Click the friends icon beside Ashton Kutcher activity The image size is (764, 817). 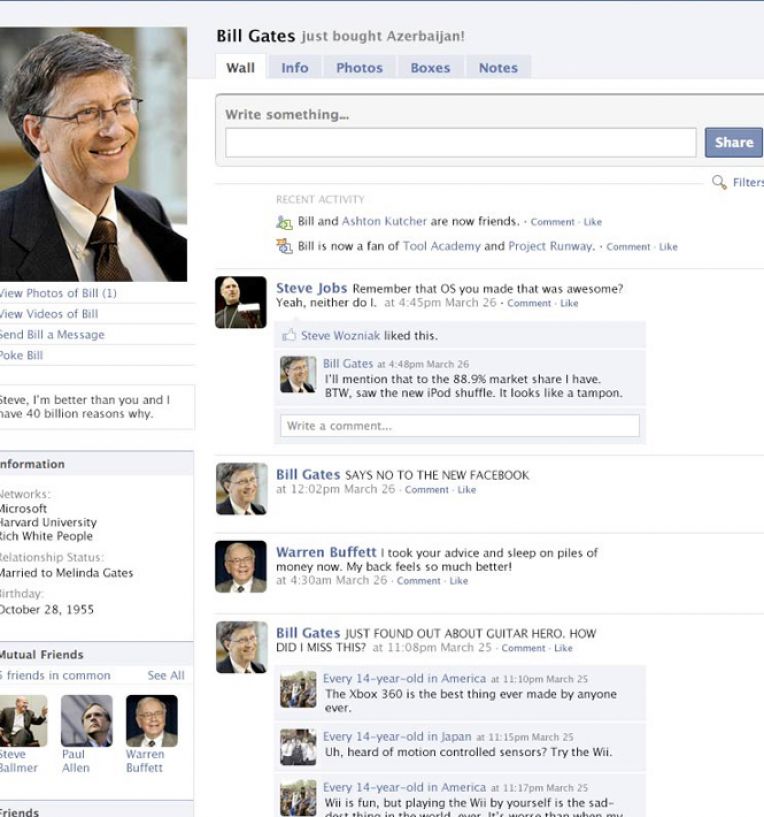point(284,222)
